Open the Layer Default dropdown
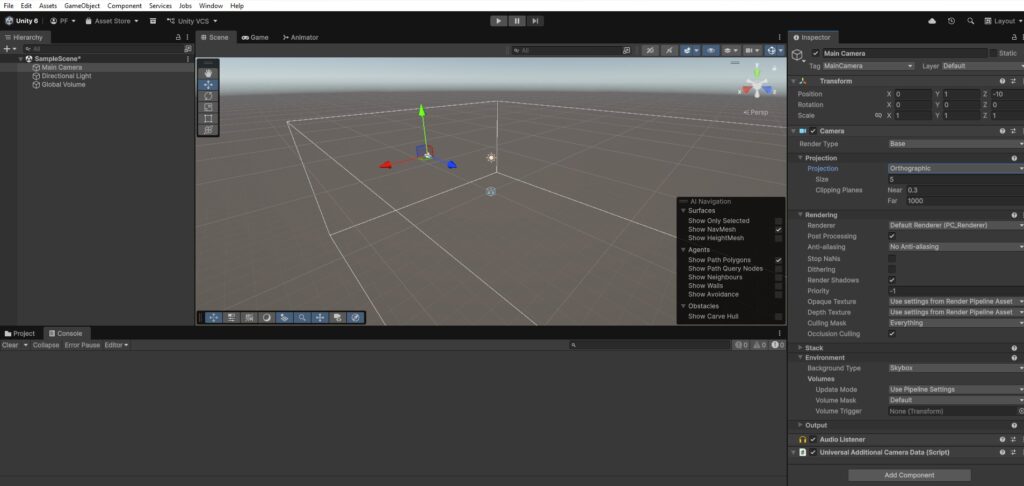 (982, 66)
